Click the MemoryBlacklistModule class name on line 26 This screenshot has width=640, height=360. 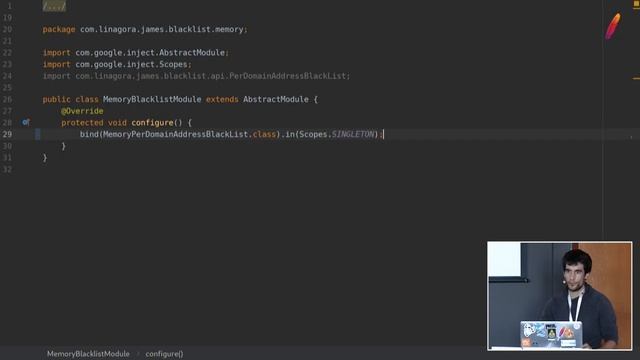152,100
